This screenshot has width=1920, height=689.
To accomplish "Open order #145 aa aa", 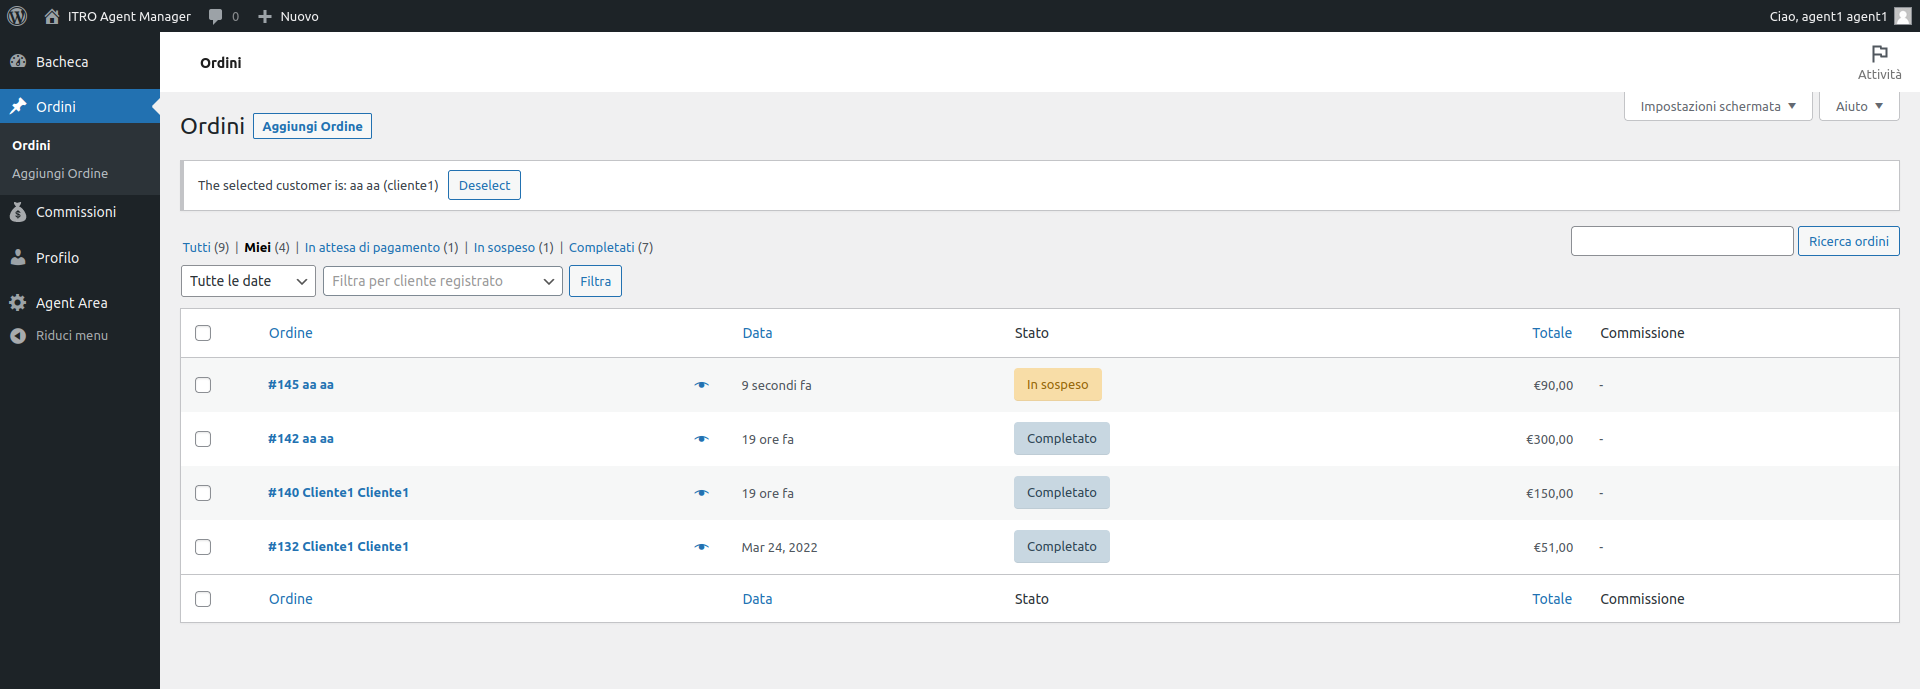I will (301, 384).
